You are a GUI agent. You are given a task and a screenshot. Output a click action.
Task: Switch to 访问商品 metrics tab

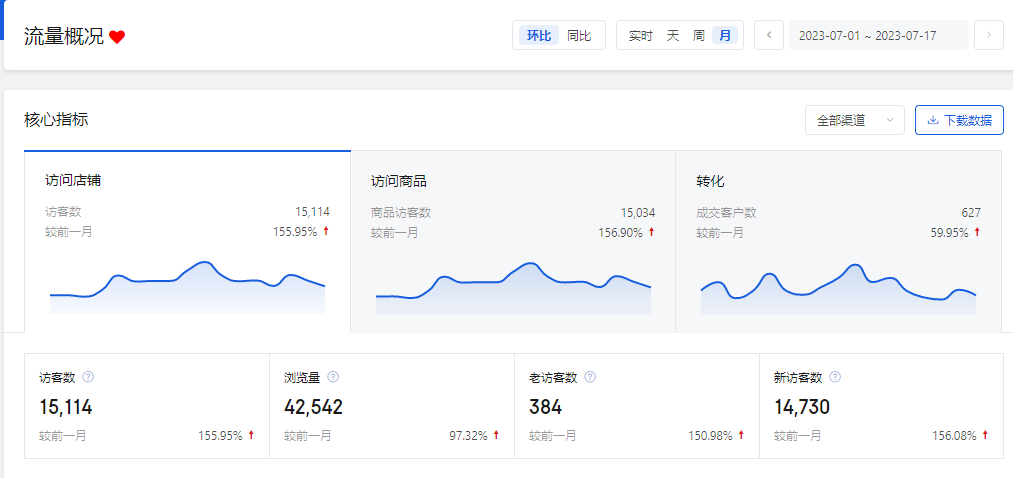(x=513, y=240)
